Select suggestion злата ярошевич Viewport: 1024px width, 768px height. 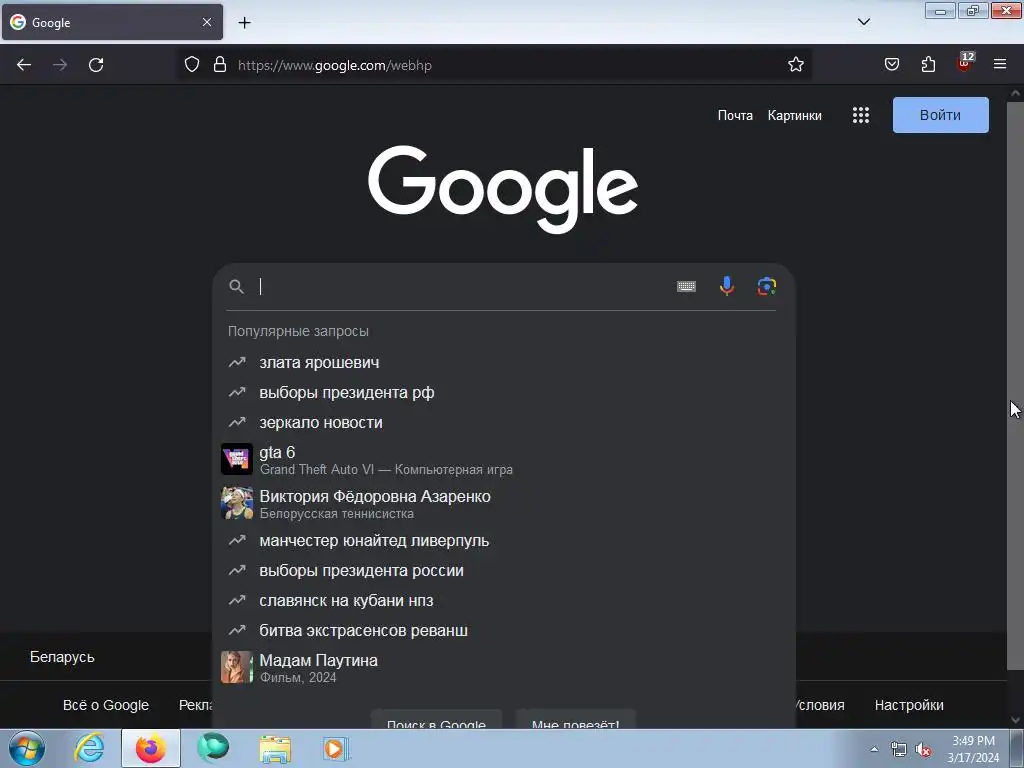(x=502, y=362)
